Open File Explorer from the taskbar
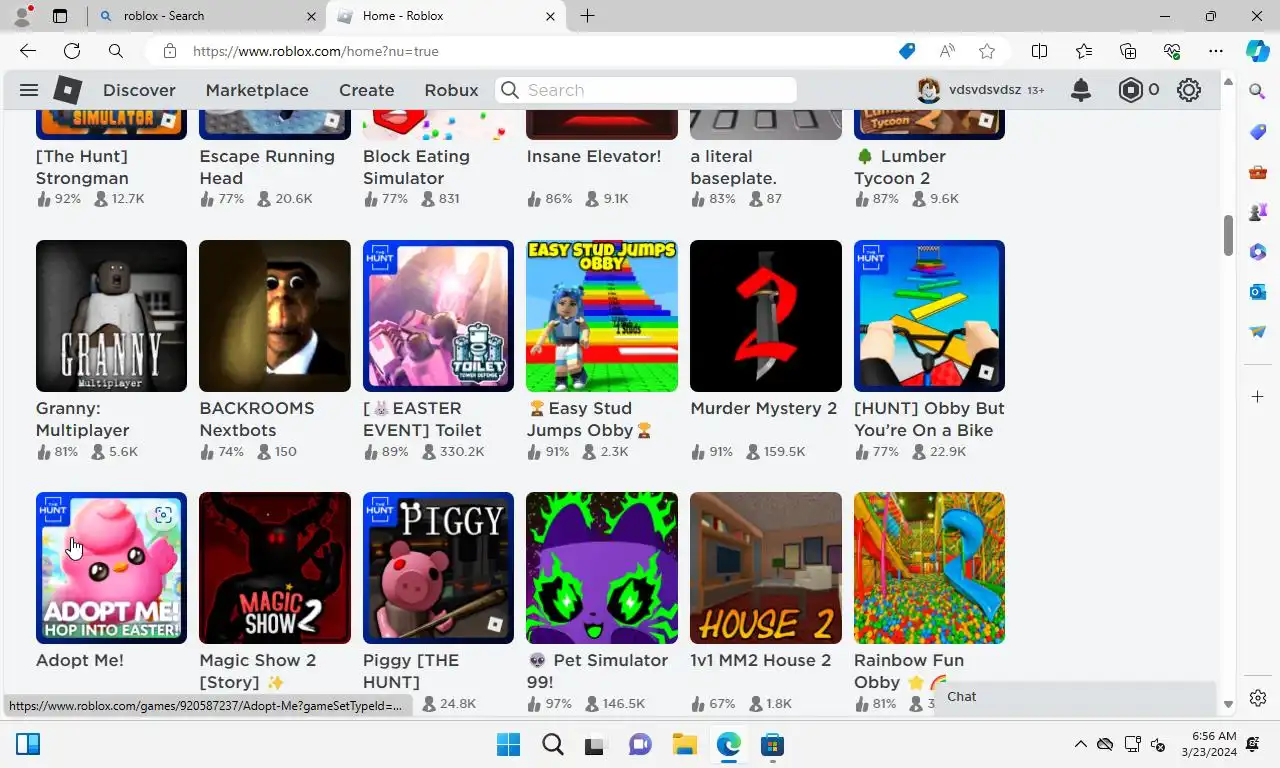This screenshot has width=1280, height=768. (684, 745)
